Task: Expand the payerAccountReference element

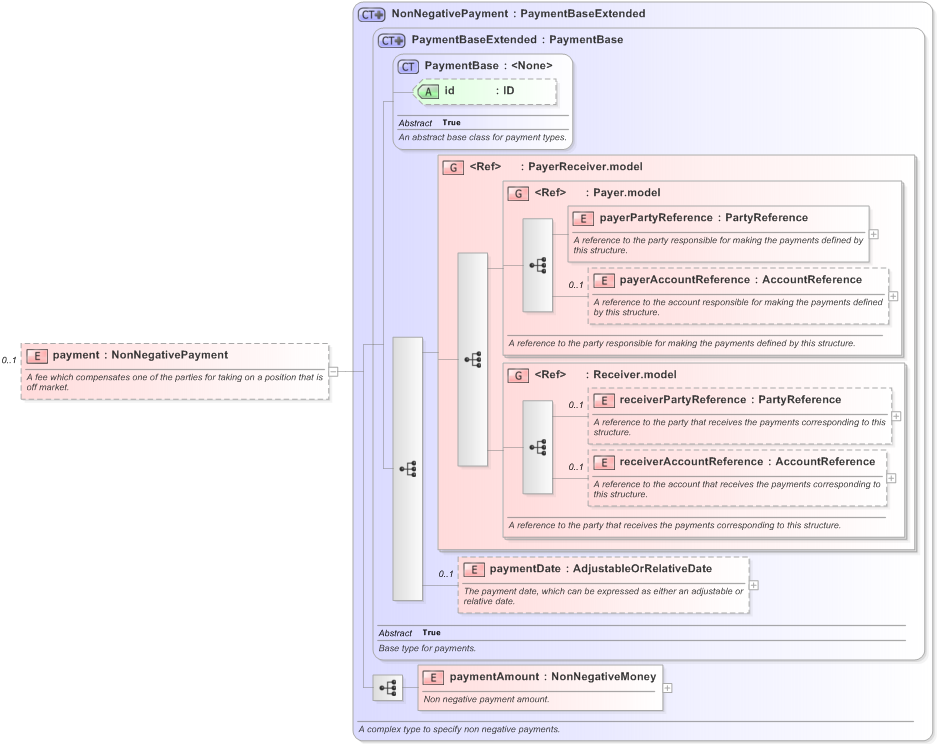Action: point(893,296)
